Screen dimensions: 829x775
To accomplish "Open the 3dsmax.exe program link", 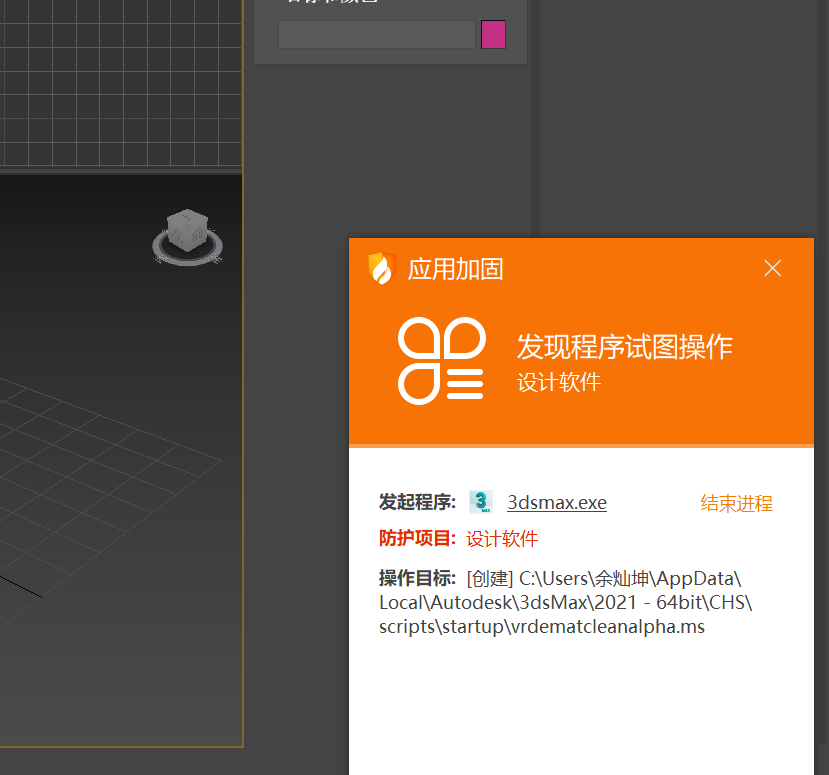I will (556, 503).
